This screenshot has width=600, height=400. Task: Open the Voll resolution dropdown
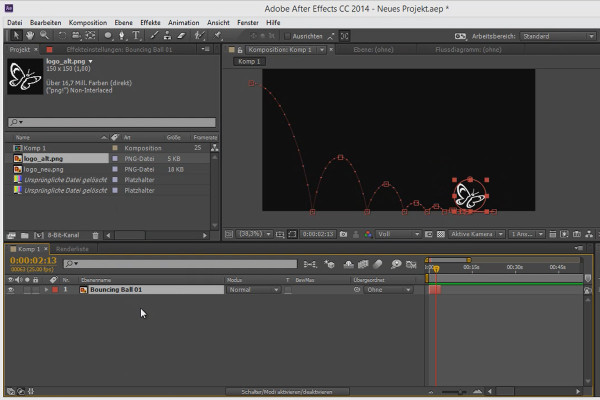(398, 234)
